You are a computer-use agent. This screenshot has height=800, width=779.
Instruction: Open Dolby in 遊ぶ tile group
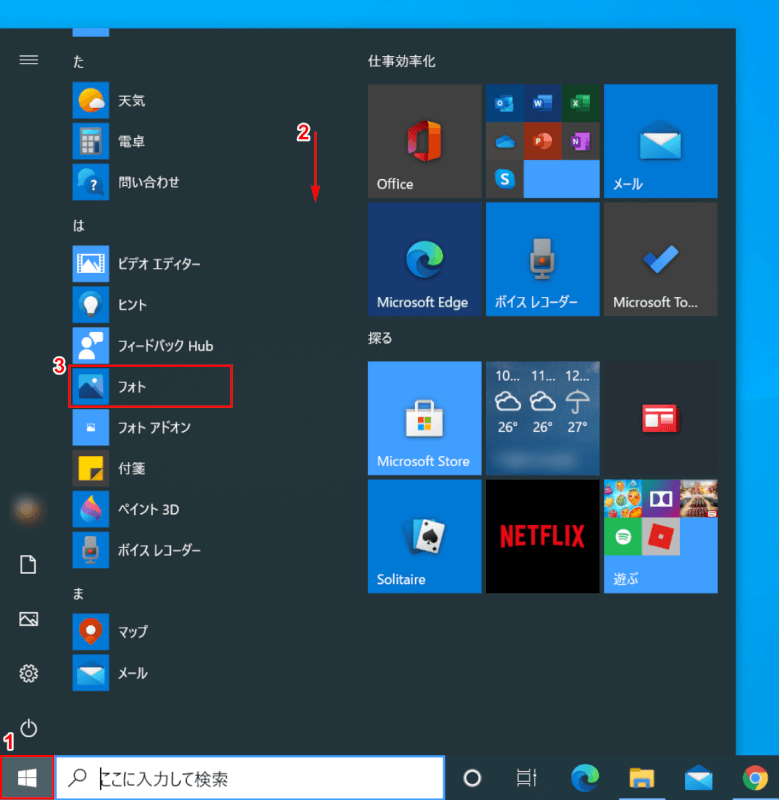click(x=661, y=498)
